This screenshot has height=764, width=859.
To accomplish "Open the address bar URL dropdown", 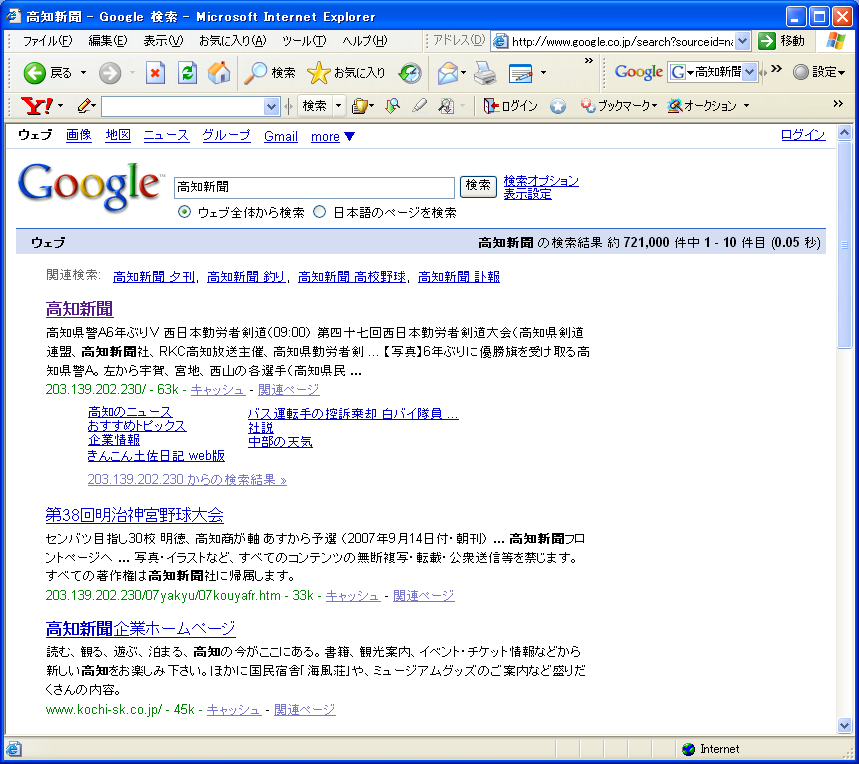I will (742, 41).
